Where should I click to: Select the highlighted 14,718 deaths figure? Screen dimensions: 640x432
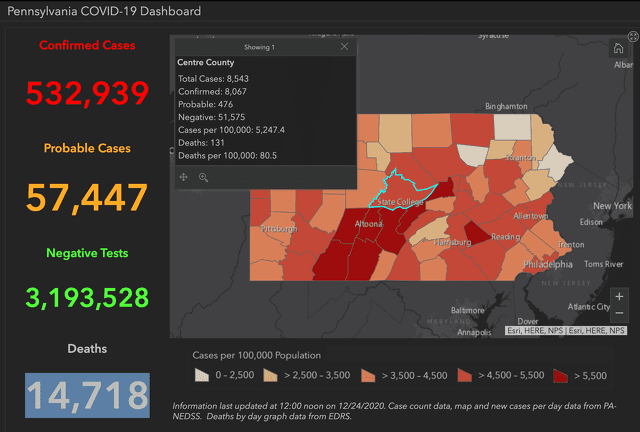click(87, 394)
